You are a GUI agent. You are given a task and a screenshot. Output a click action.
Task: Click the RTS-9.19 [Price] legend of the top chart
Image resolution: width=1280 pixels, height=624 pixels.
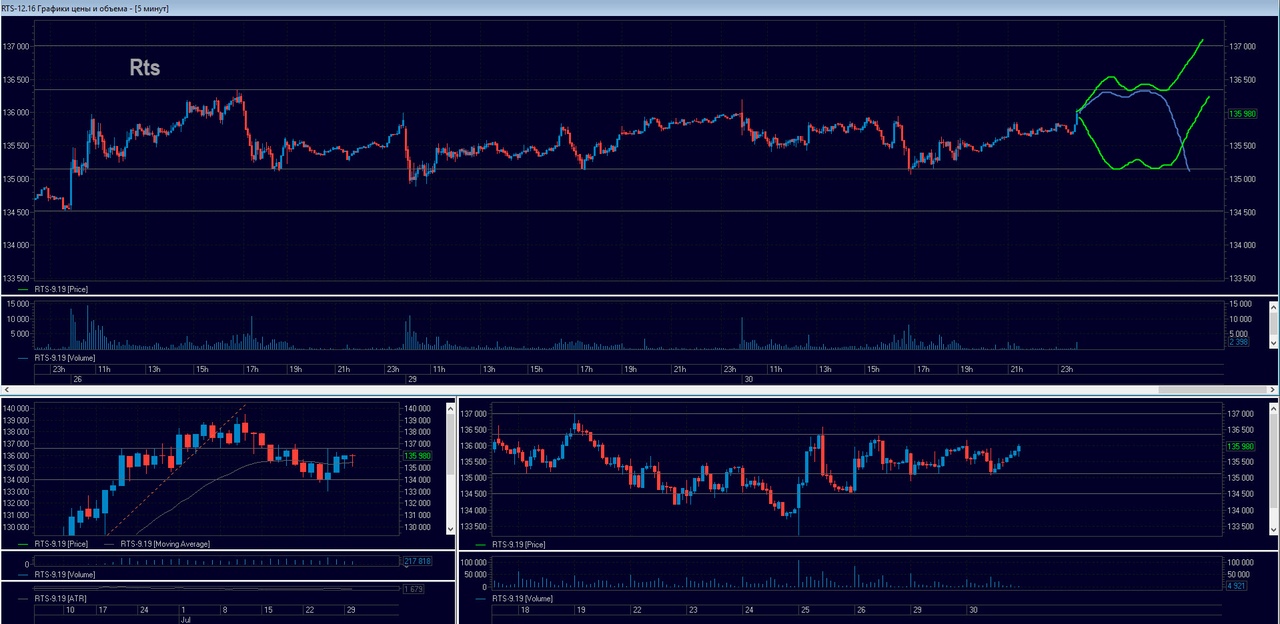[x=61, y=288]
